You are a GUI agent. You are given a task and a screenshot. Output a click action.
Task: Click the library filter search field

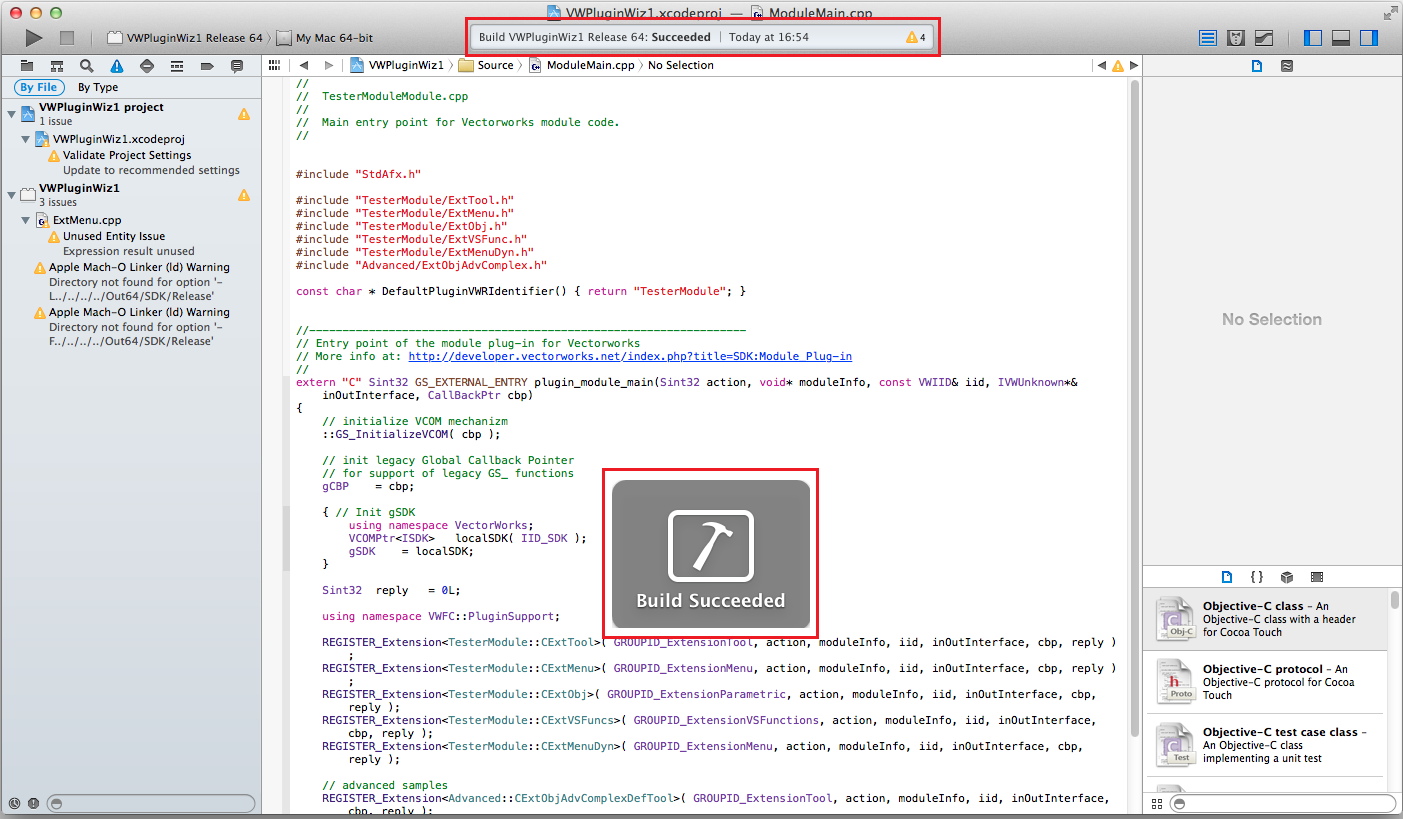pyautogui.click(x=1283, y=803)
